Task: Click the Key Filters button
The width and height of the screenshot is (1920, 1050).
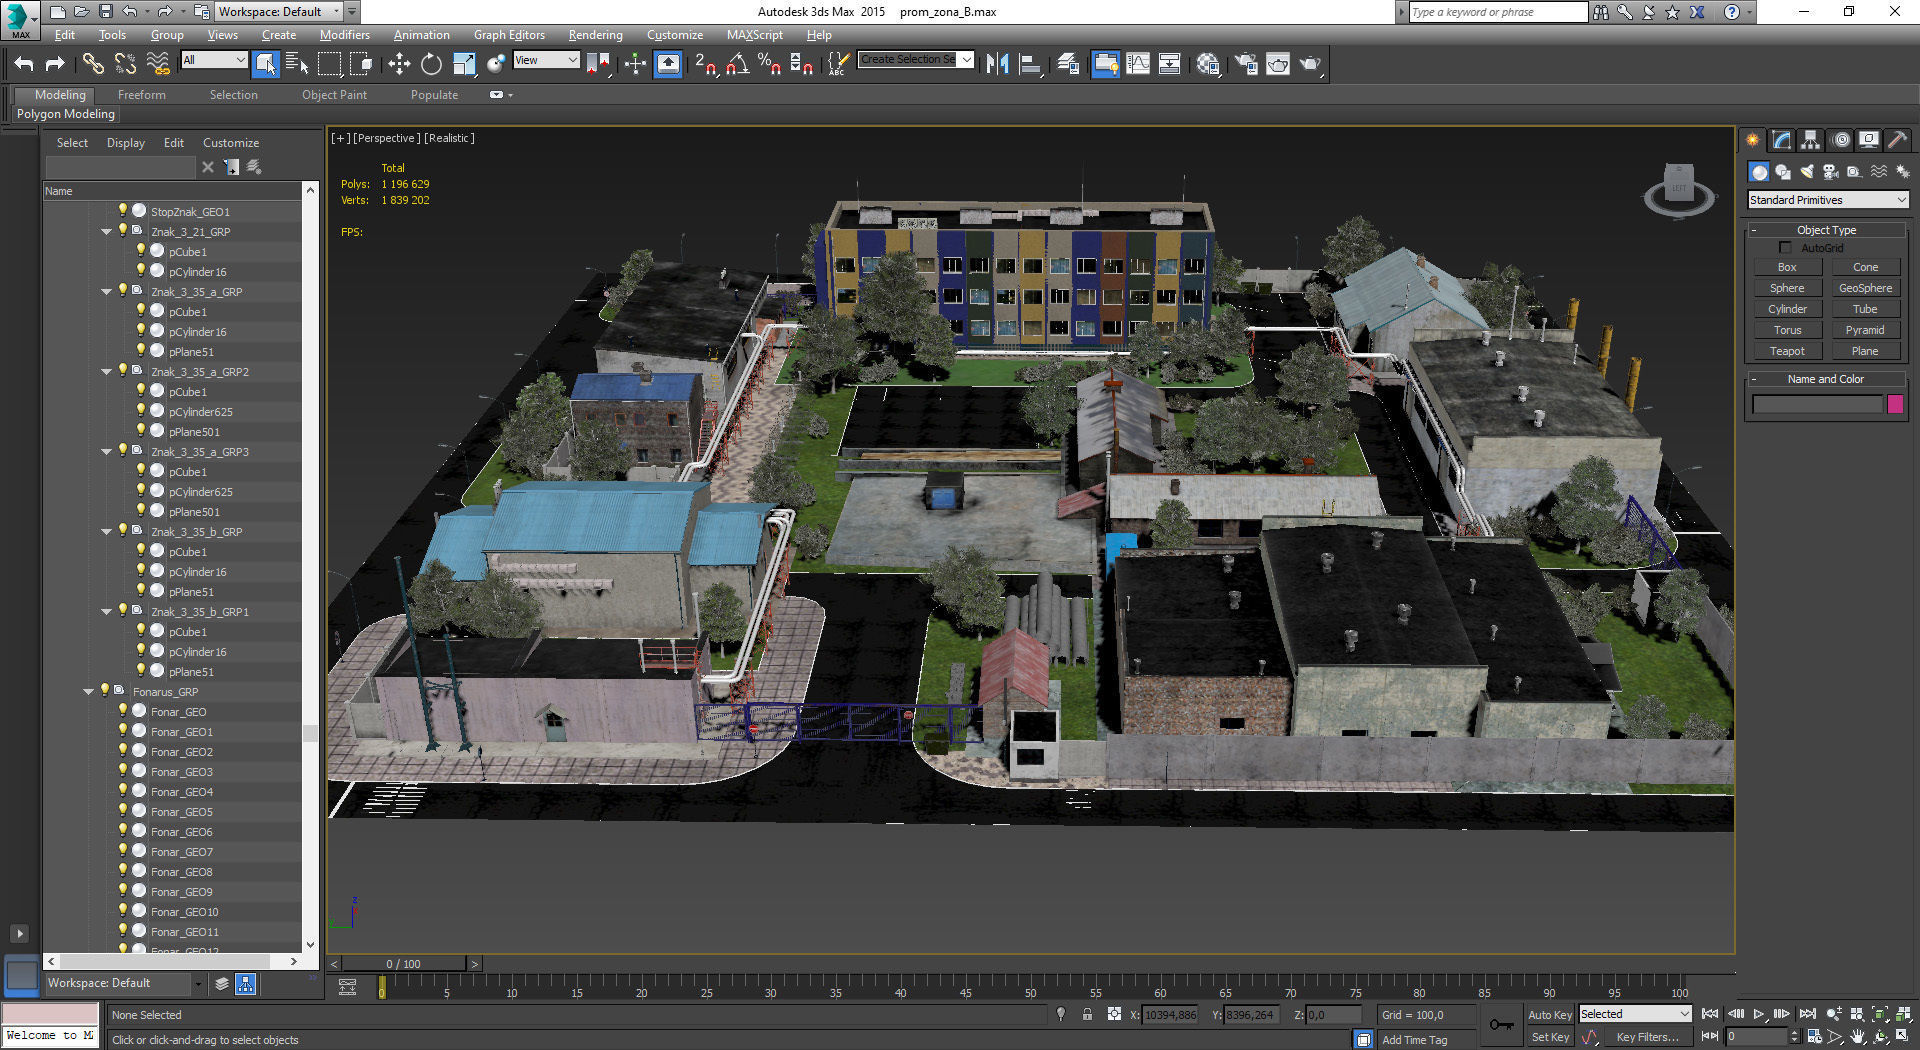Action: tap(1647, 1037)
